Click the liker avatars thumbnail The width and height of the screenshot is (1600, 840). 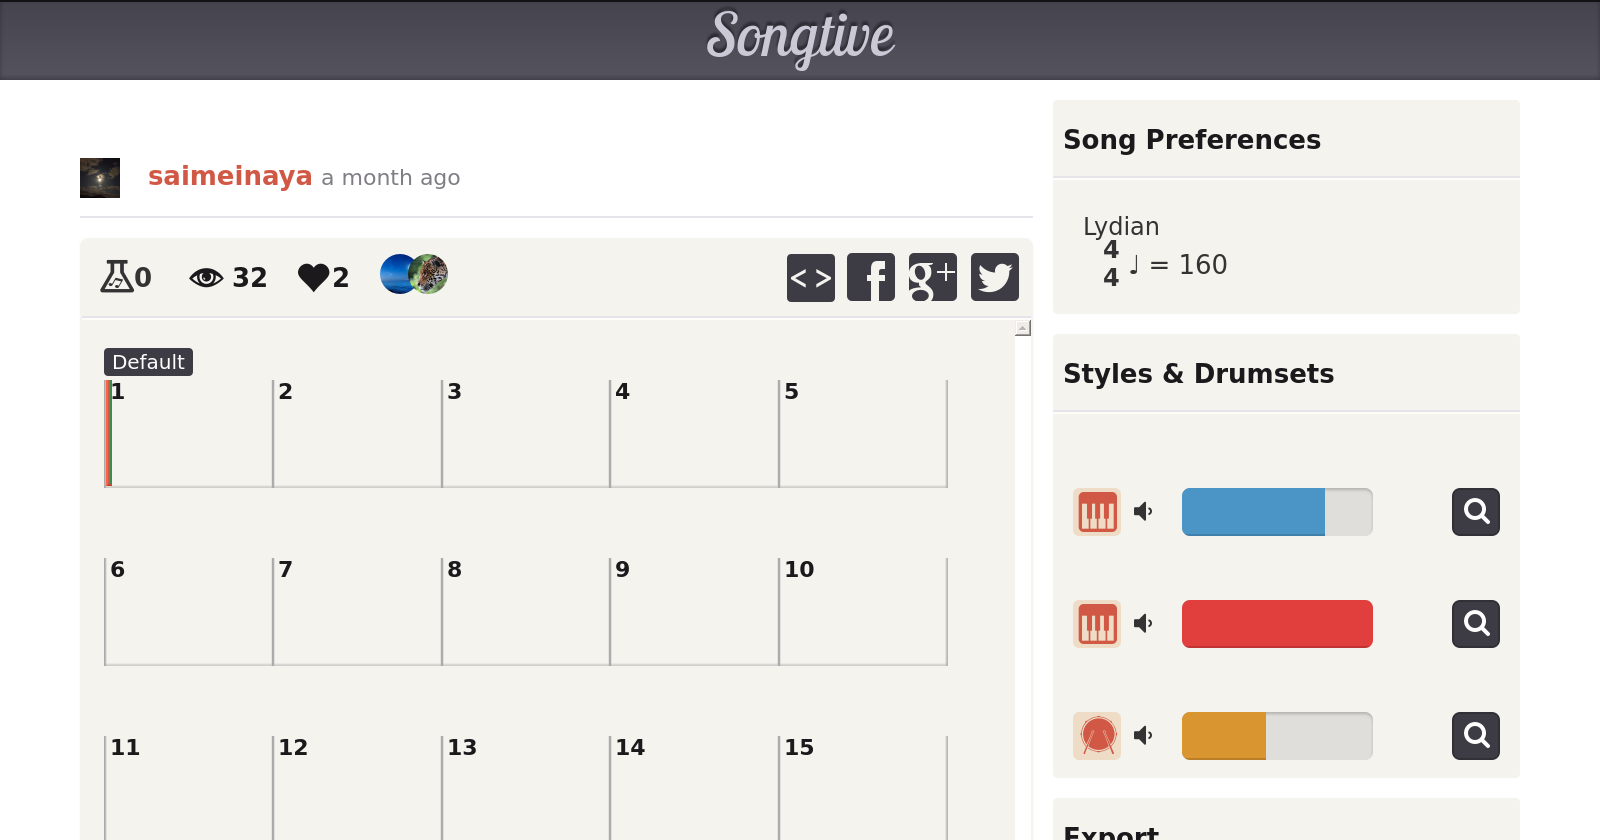(x=413, y=274)
